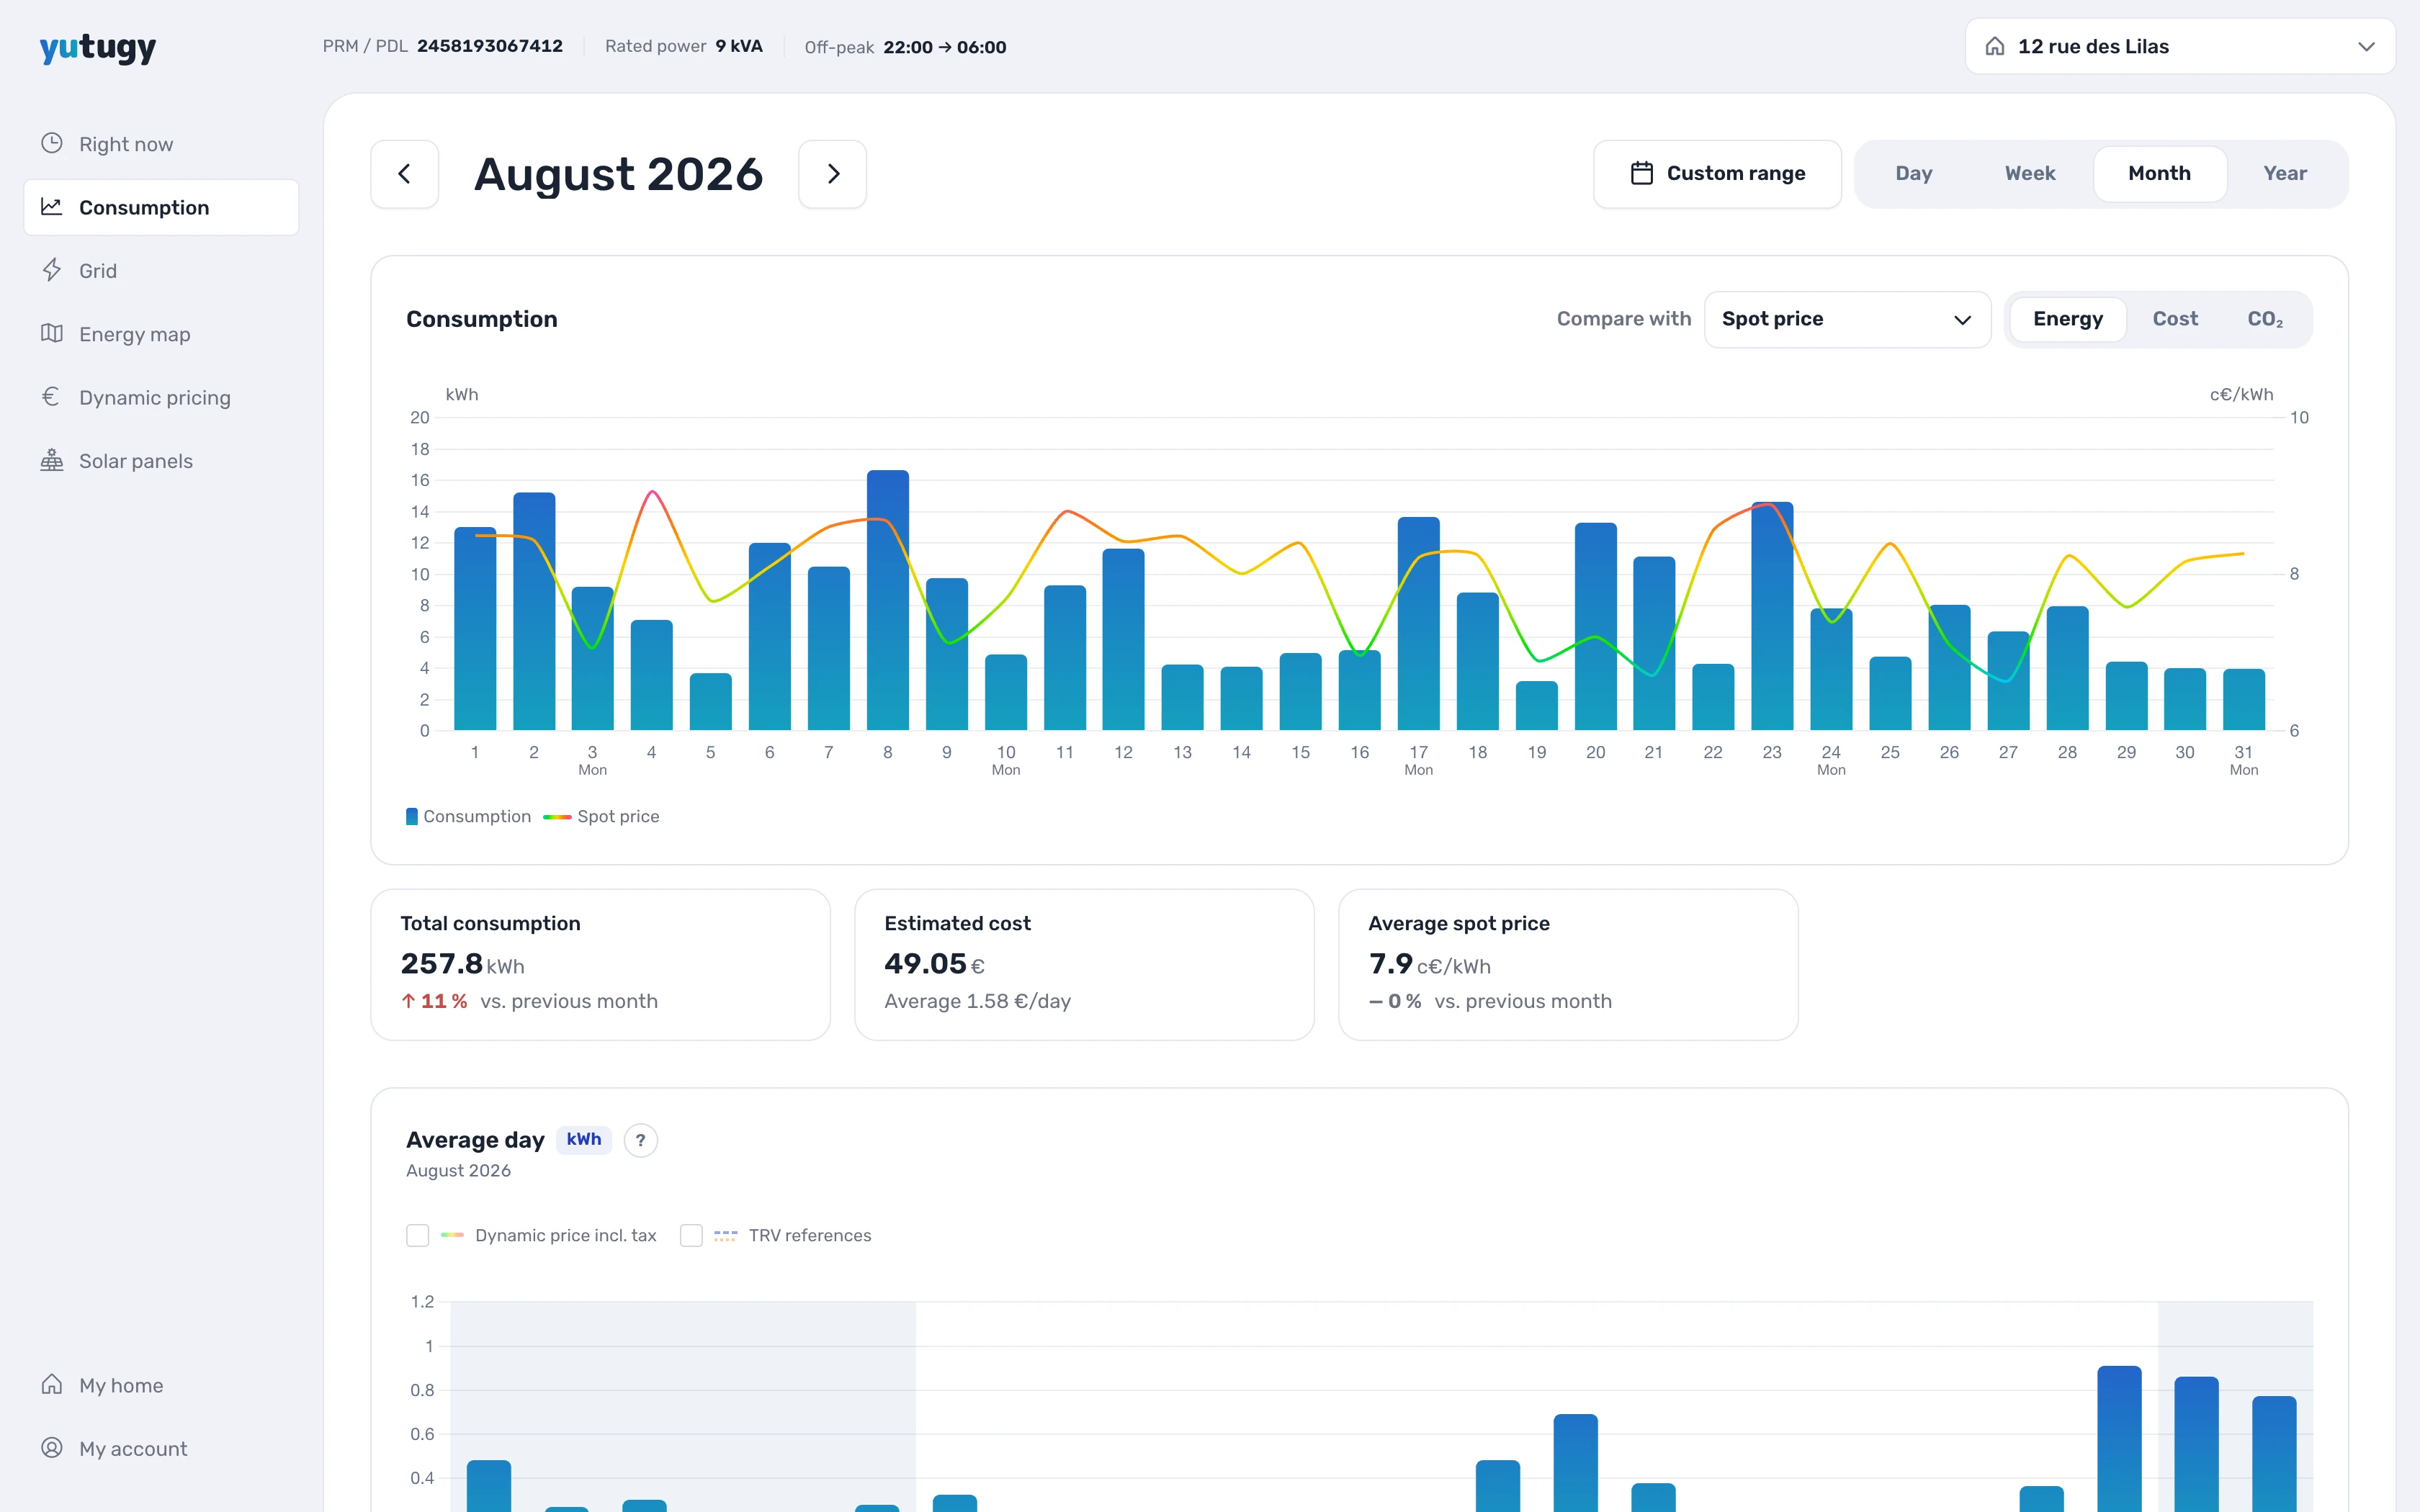Open the Solar panels page
Image resolution: width=2420 pixels, height=1512 pixels.
[x=161, y=461]
